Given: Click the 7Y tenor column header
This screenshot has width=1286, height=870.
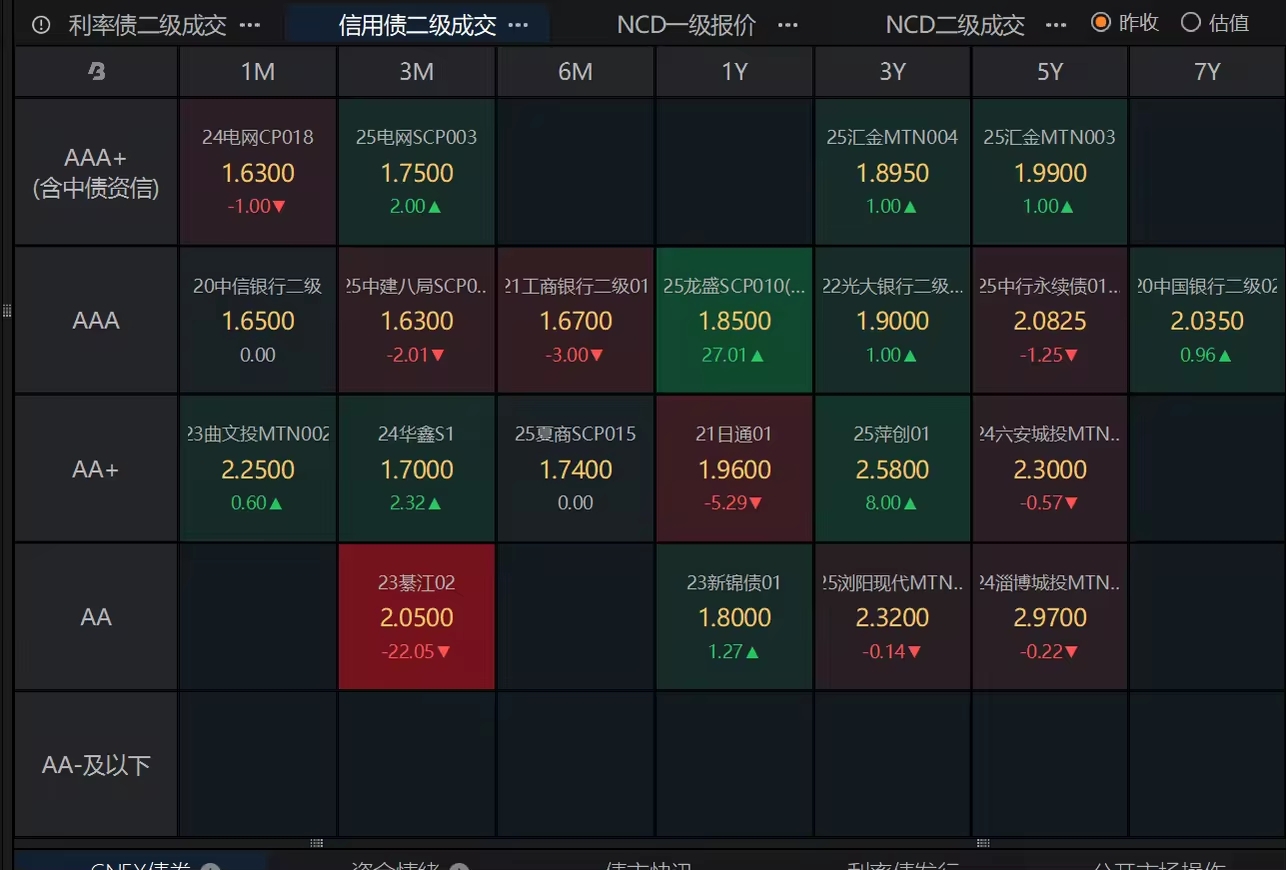Looking at the screenshot, I should 1207,71.
